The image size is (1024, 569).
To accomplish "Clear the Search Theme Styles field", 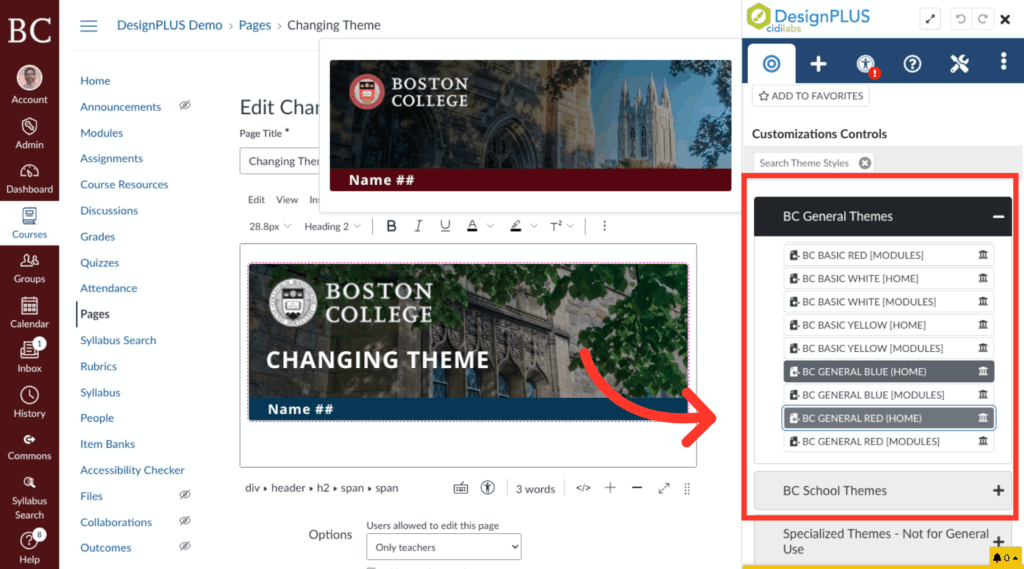I will tap(865, 163).
